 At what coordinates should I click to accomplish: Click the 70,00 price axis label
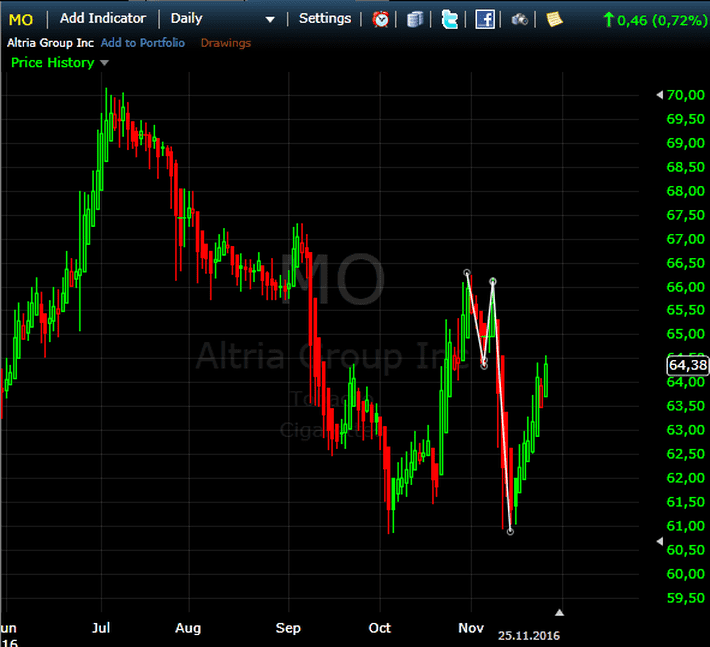point(686,95)
